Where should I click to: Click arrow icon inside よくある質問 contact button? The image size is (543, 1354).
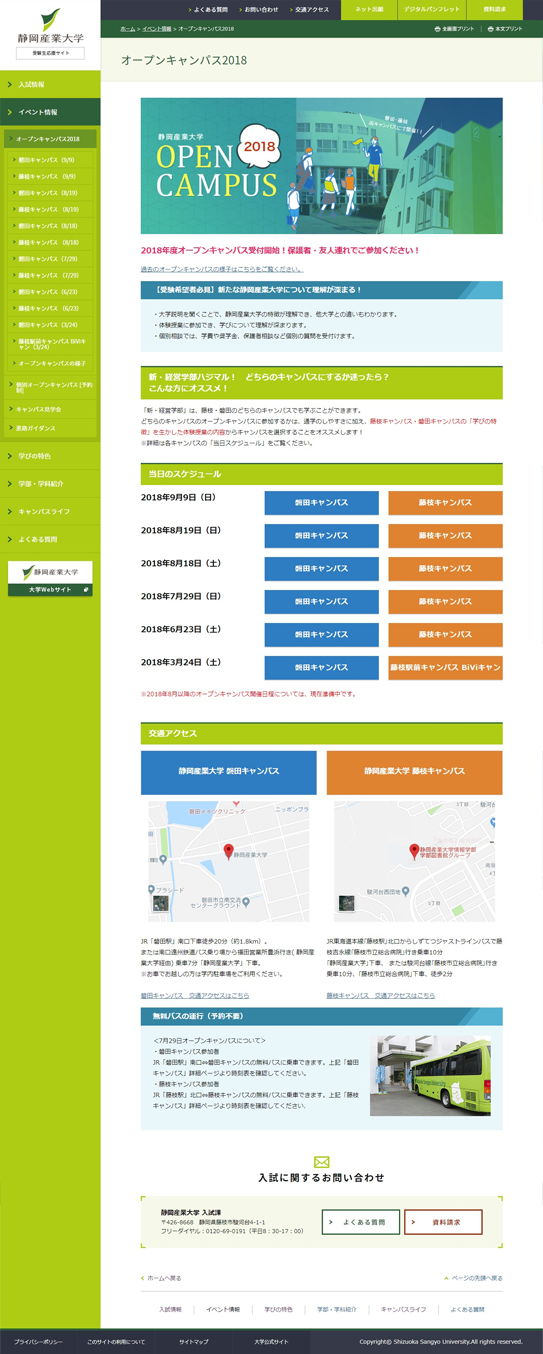(x=333, y=1222)
